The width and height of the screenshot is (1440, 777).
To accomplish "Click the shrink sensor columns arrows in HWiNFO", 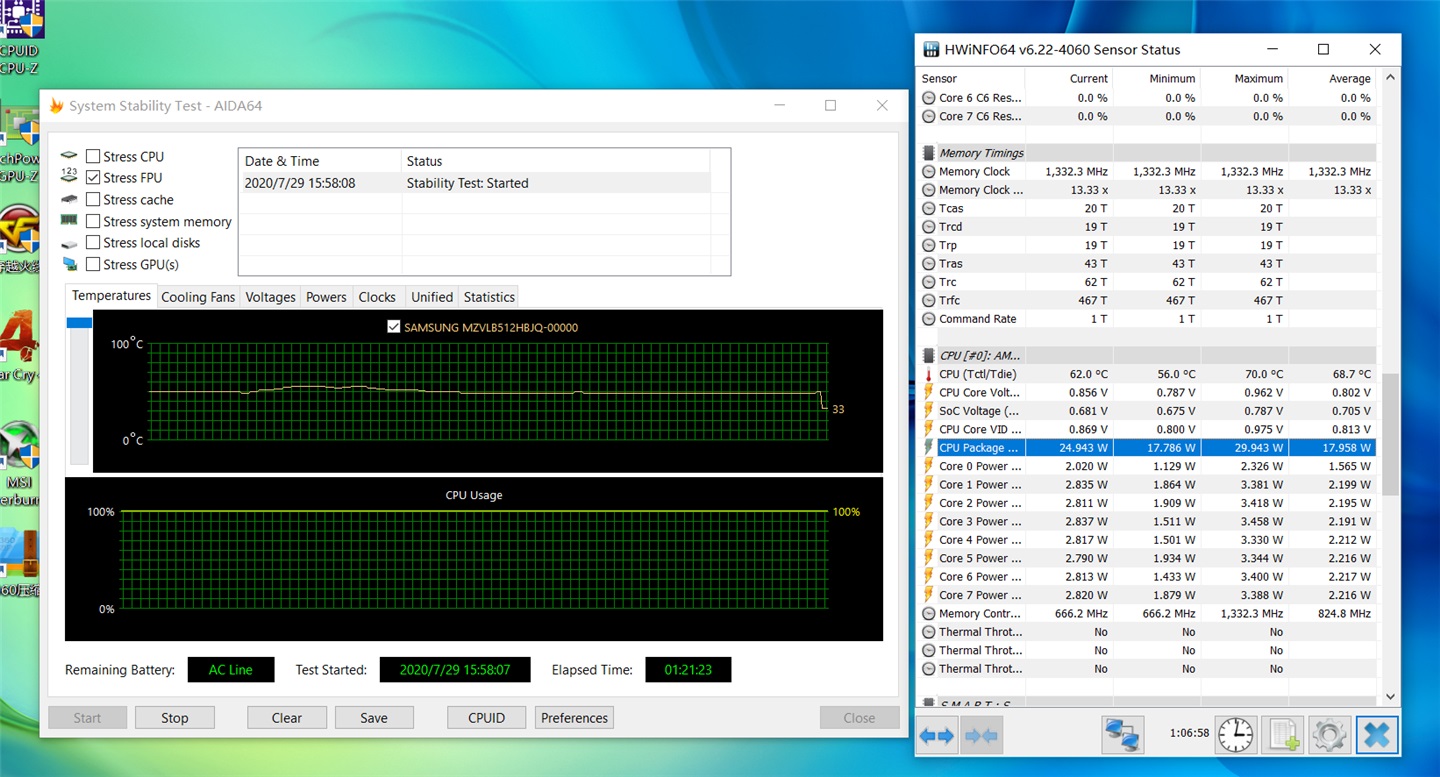I will click(x=981, y=735).
